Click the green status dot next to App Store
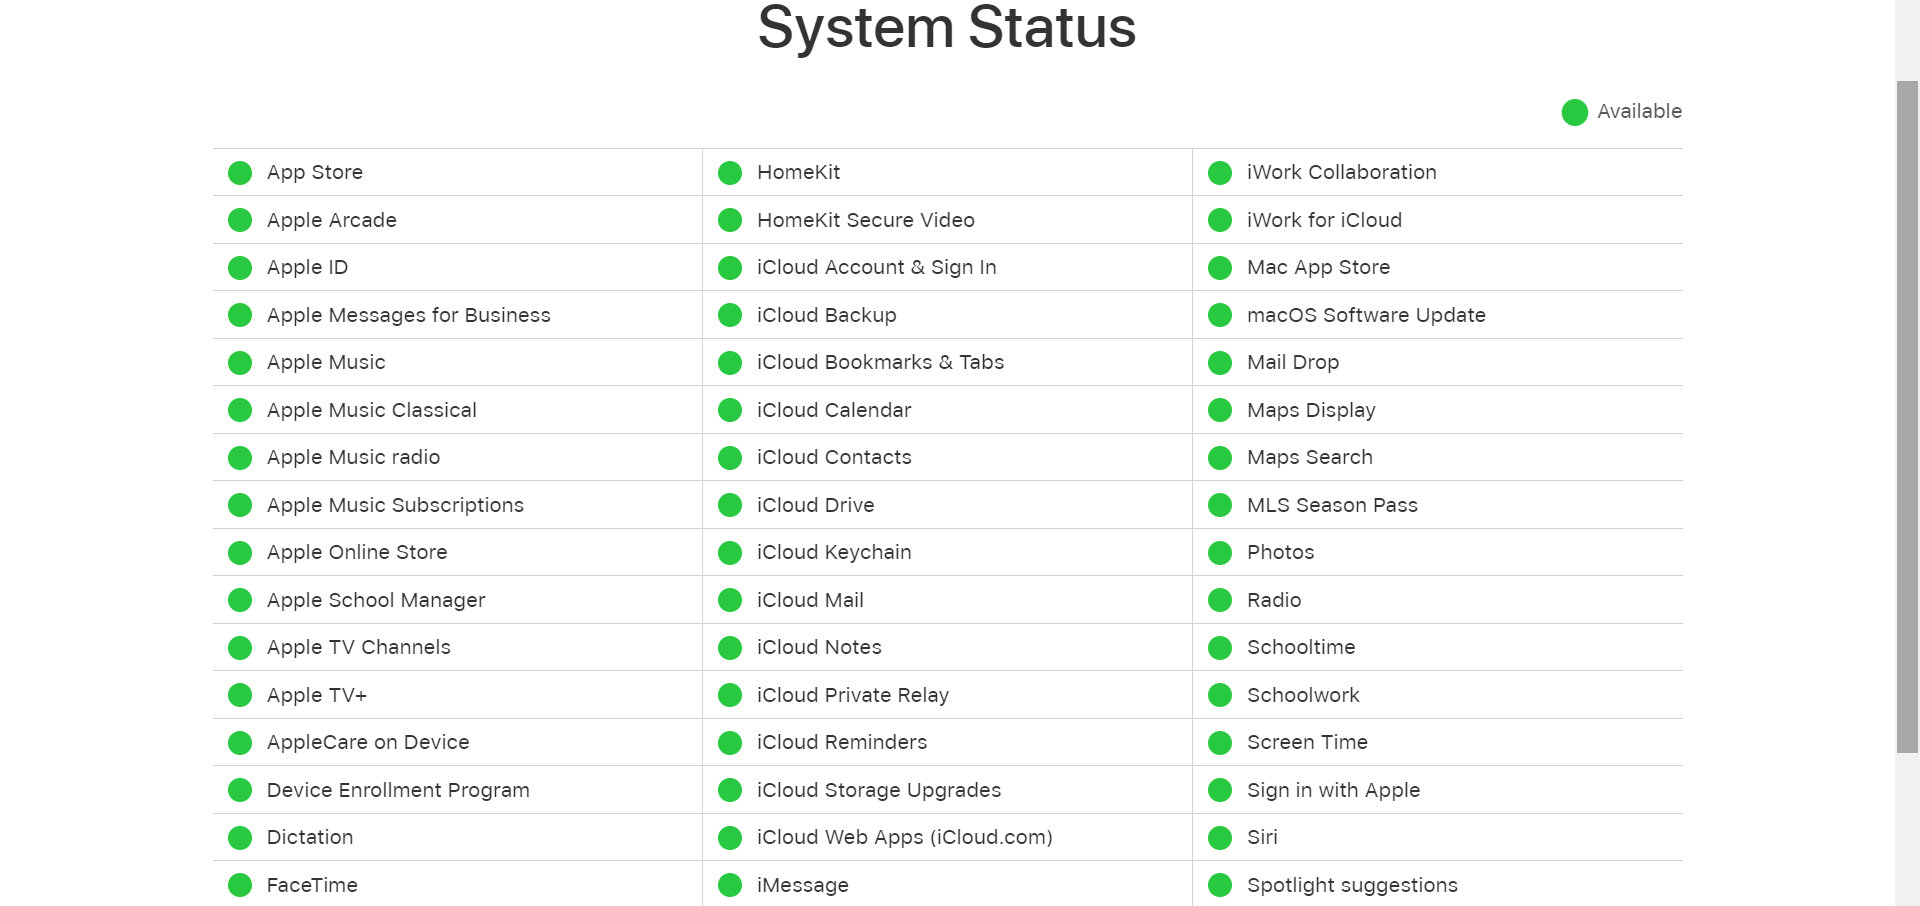Viewport: 1920px width, 906px height. pyautogui.click(x=239, y=172)
